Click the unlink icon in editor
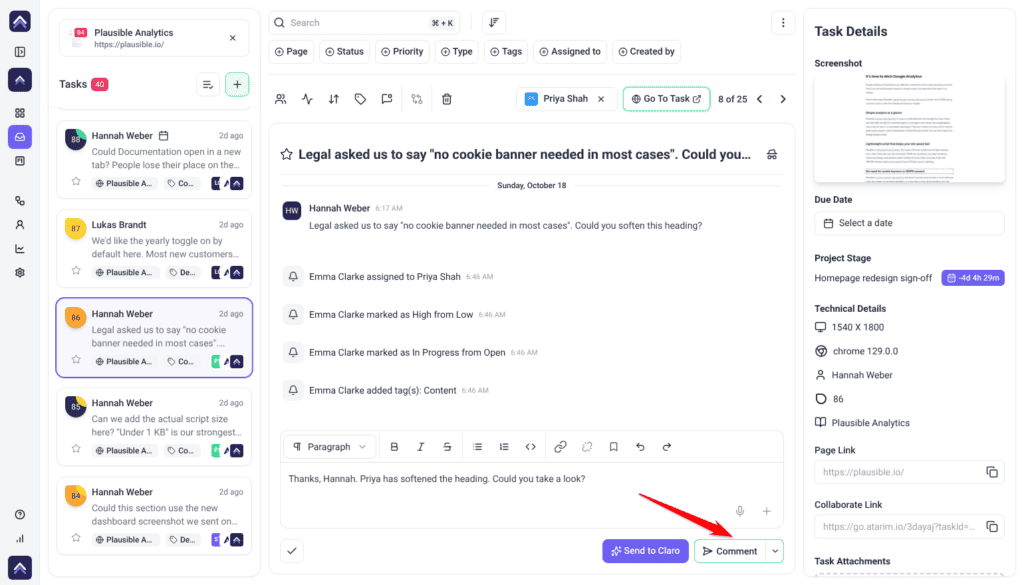The image size is (1024, 585). pos(587,447)
